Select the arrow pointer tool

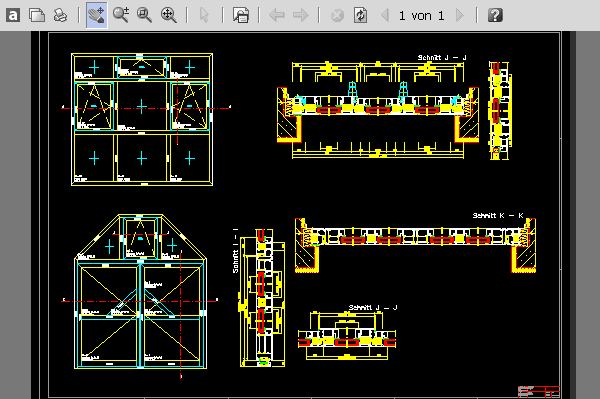(x=204, y=15)
